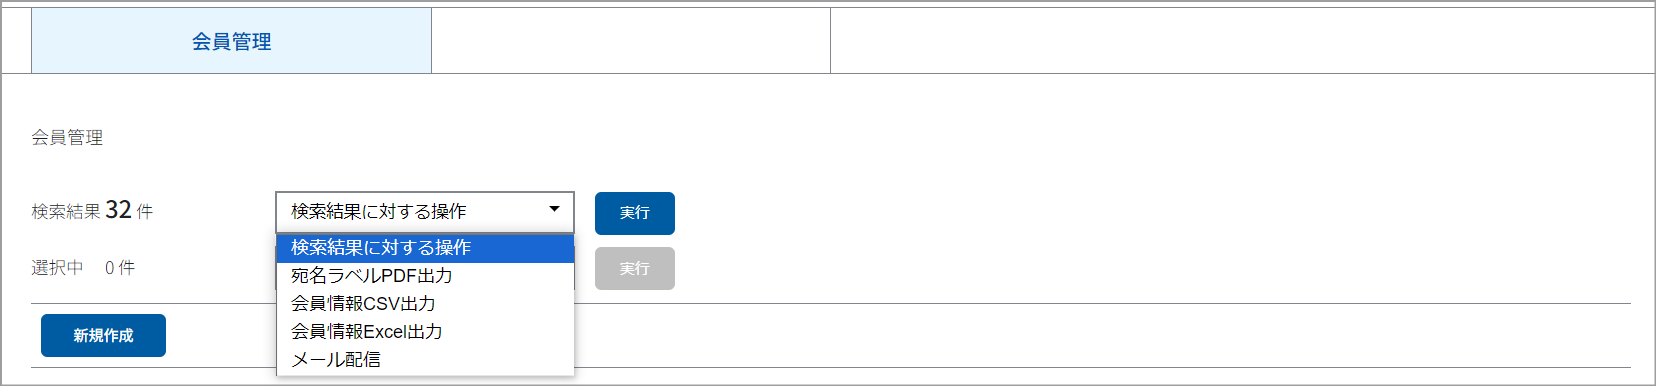This screenshot has height=386, width=1656.
Task: Collapse the list using the dropdown arrow
Action: tap(554, 210)
